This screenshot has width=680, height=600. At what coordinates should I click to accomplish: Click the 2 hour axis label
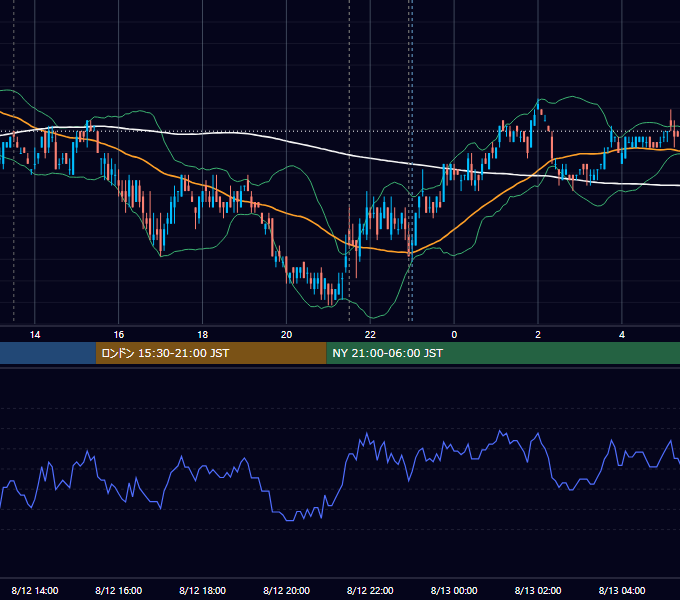538,335
